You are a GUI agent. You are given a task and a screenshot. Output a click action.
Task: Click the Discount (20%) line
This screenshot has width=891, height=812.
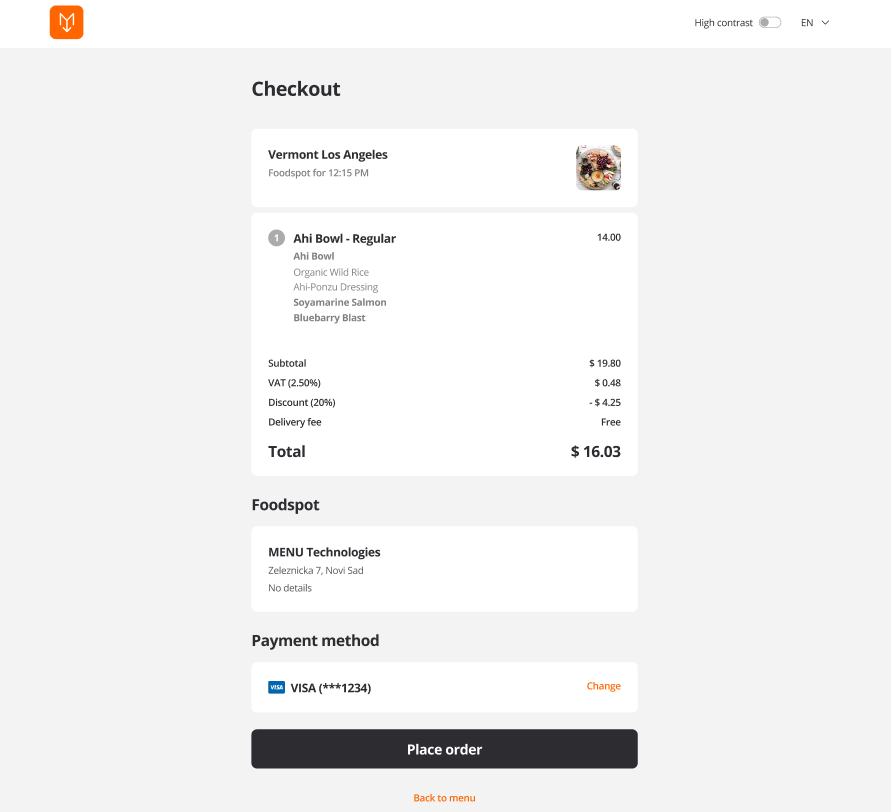tap(444, 402)
